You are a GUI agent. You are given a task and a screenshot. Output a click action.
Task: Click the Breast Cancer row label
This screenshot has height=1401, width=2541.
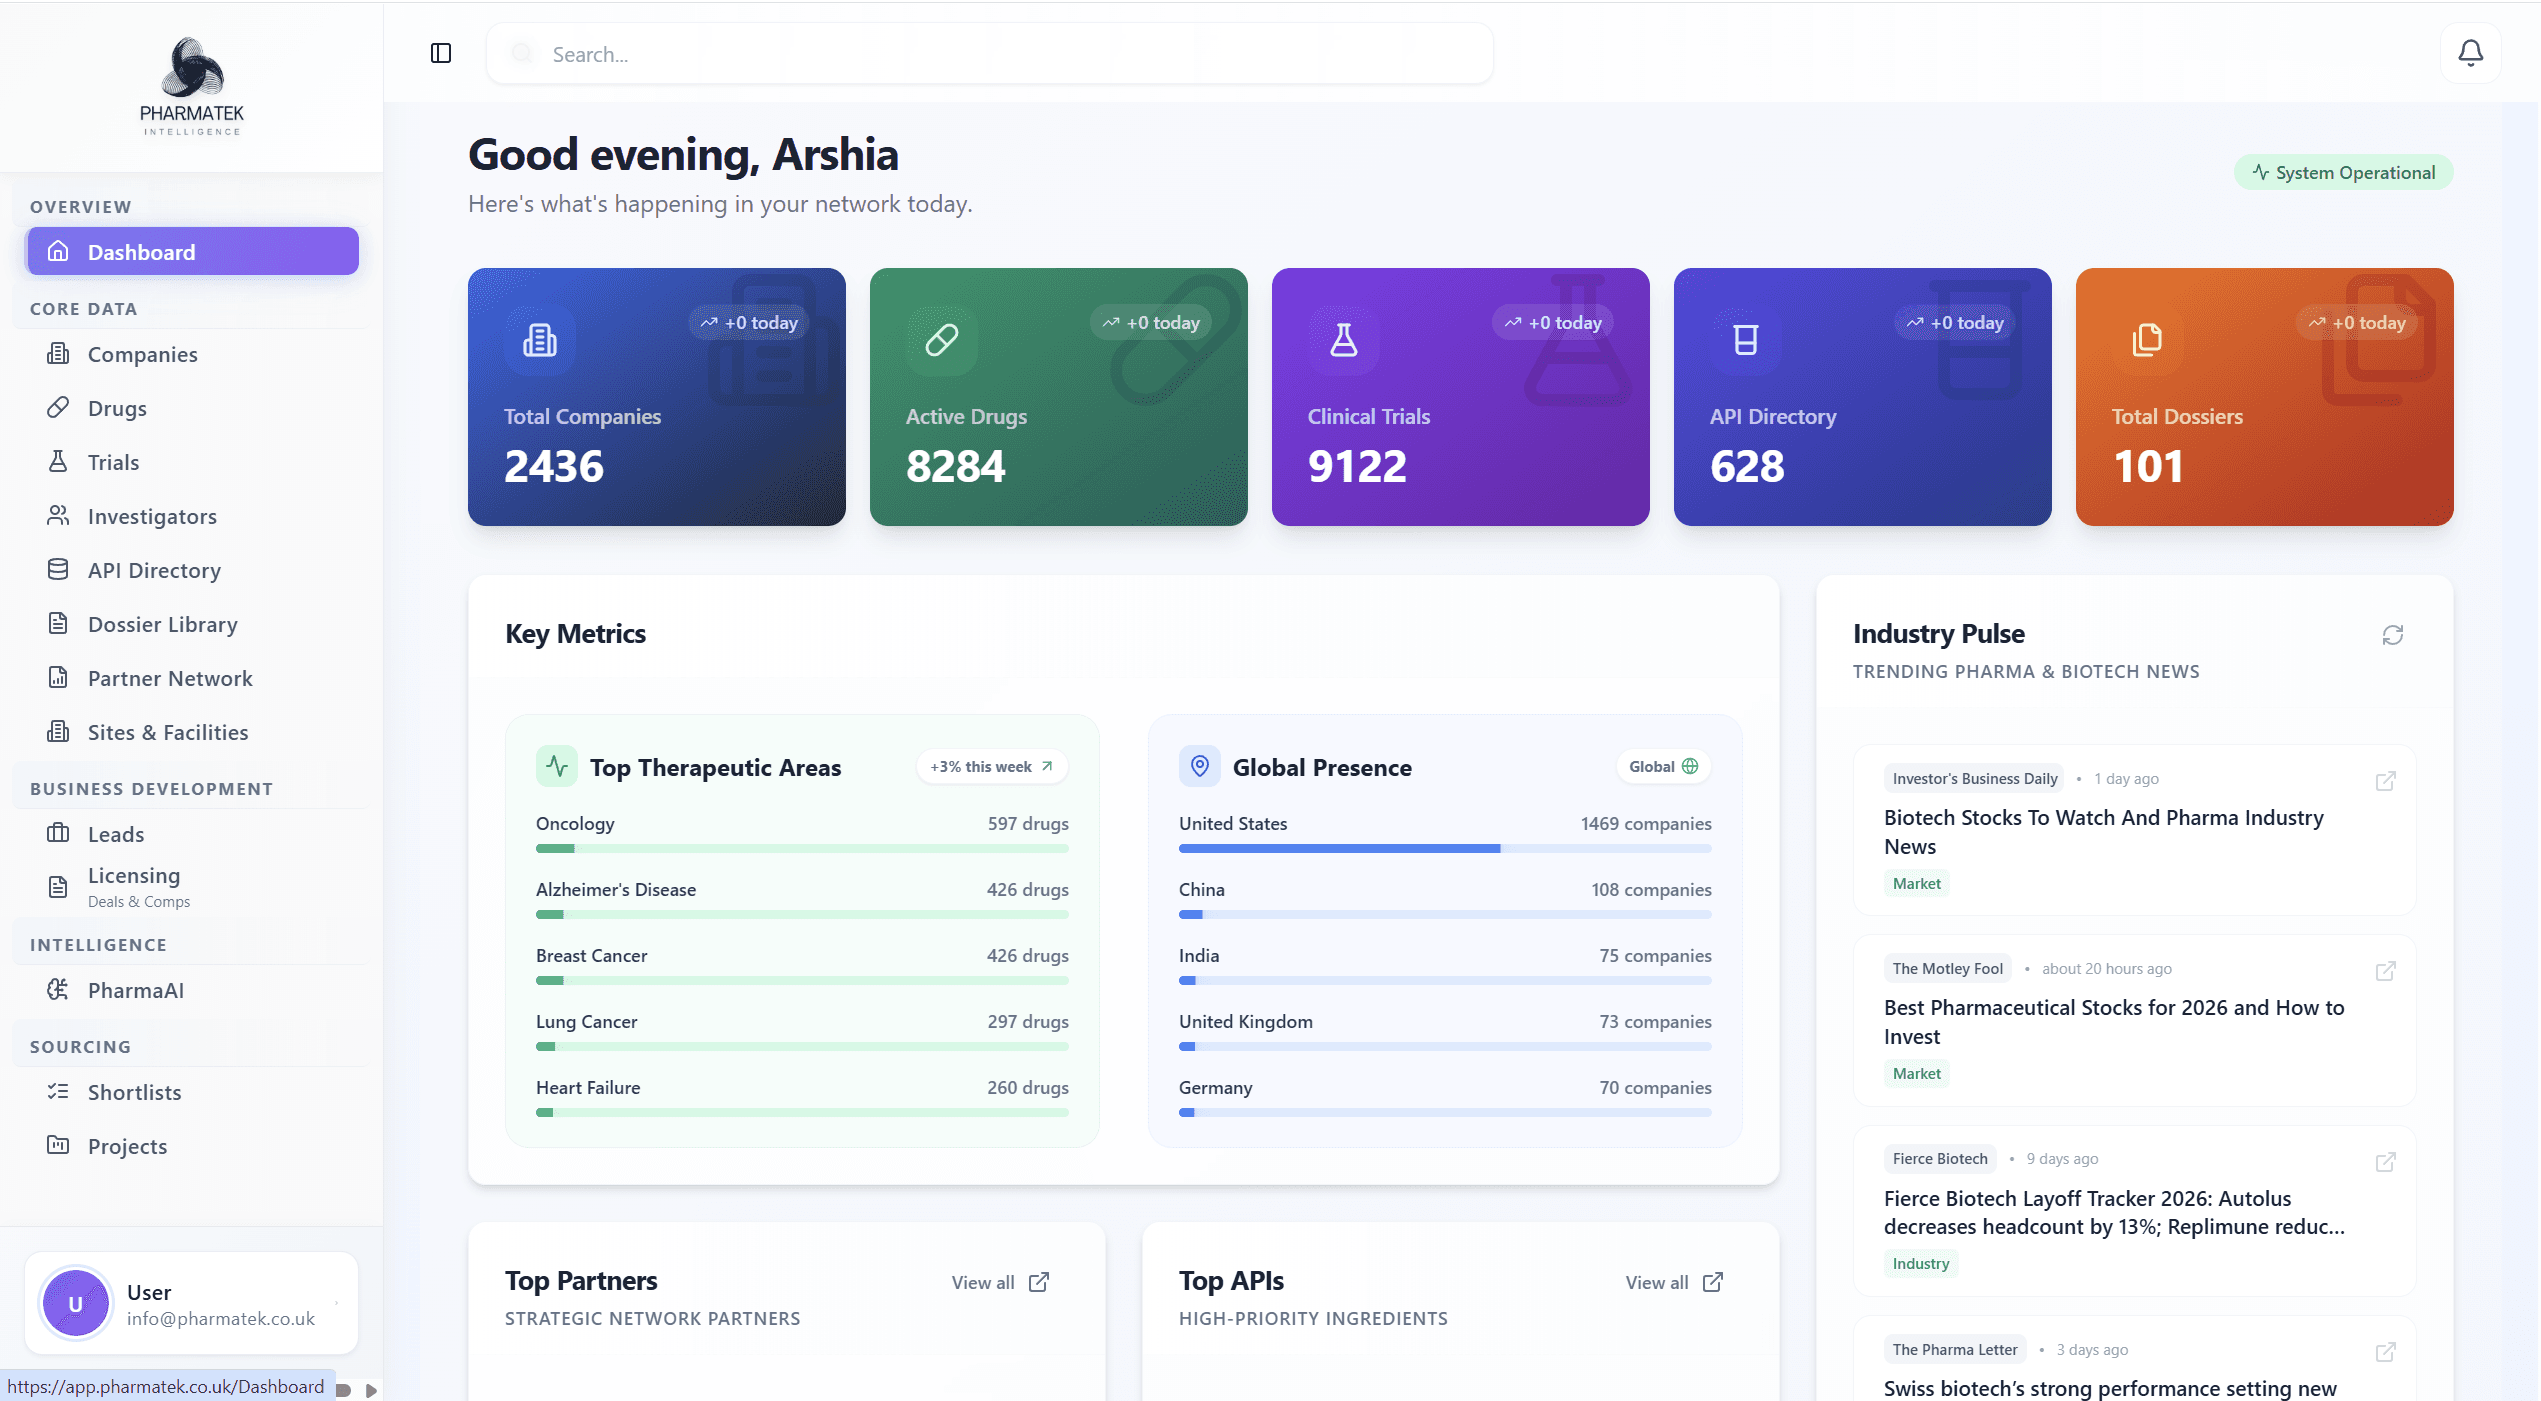click(x=592, y=956)
